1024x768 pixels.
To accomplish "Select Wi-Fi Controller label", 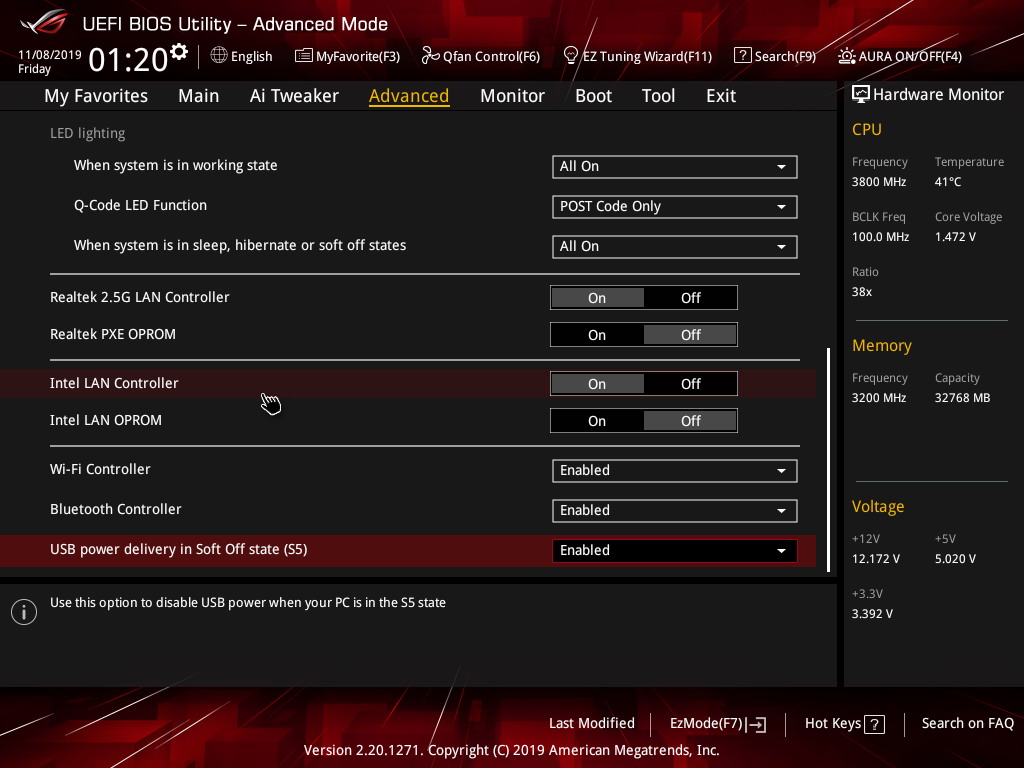I will [x=100, y=470].
